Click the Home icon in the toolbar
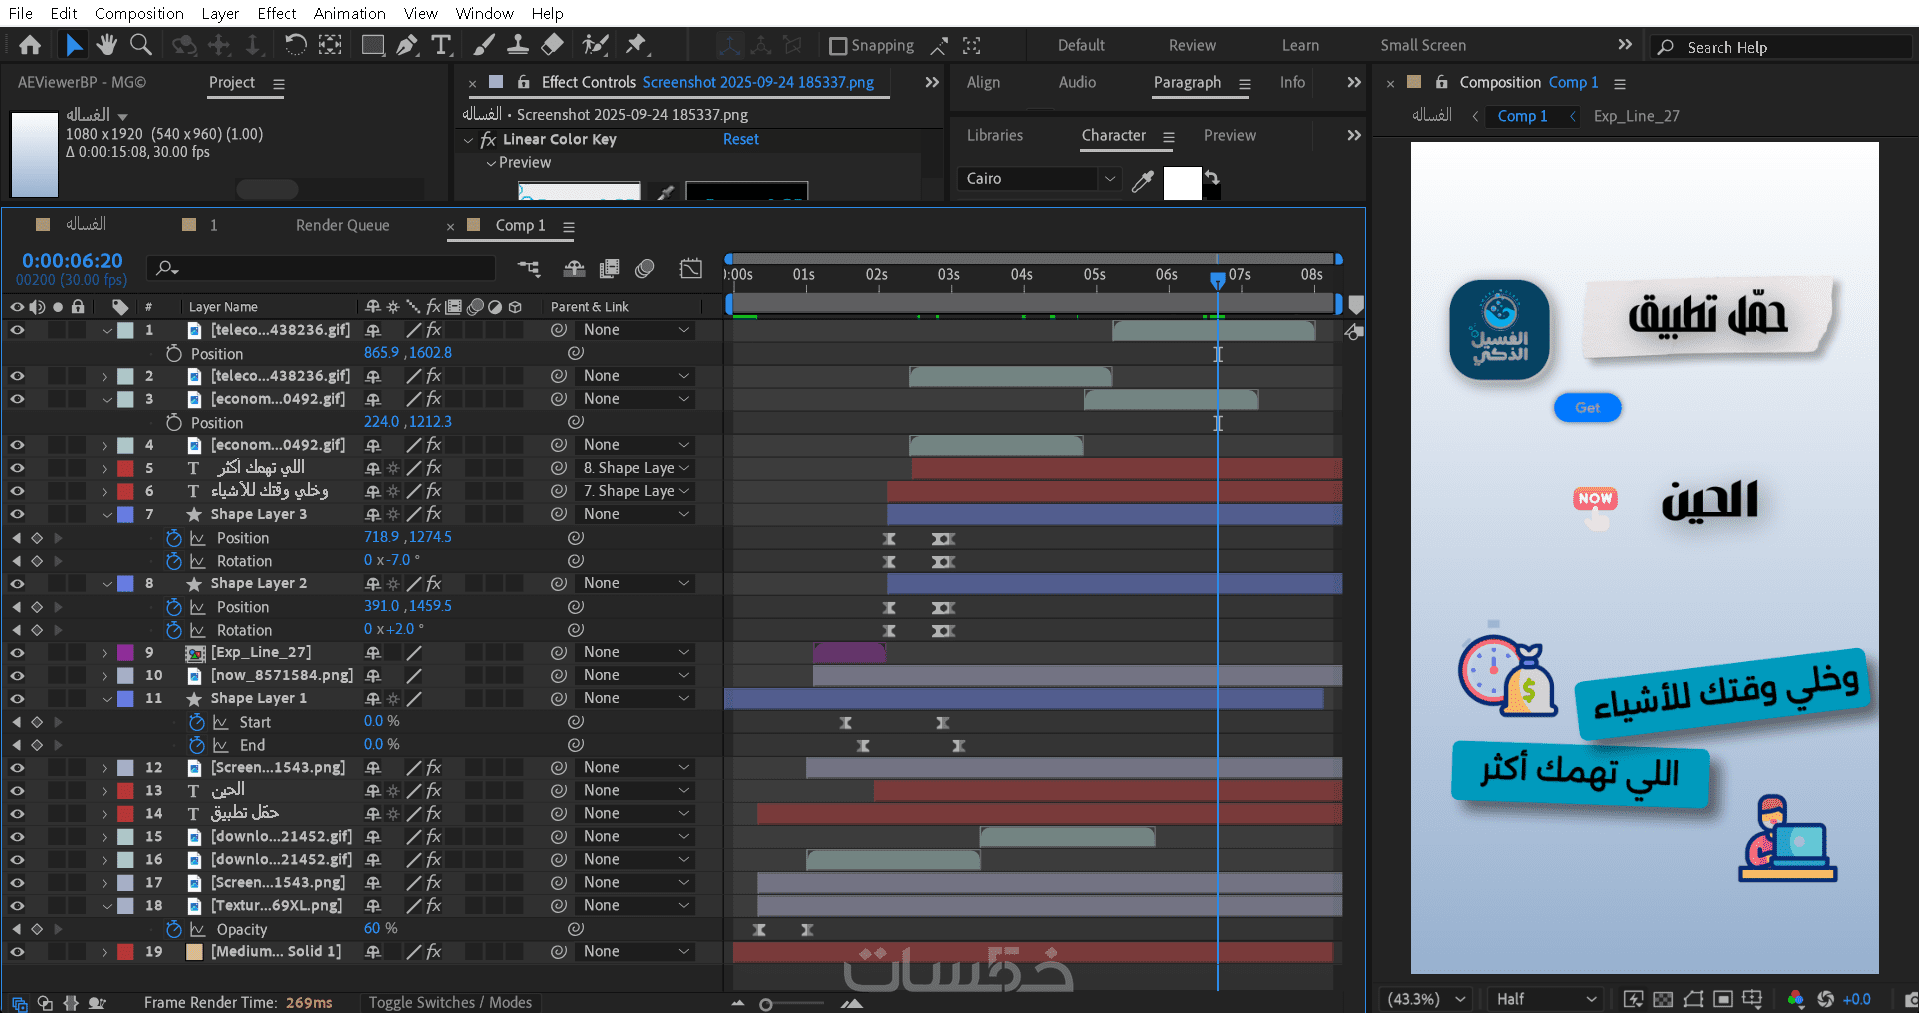 point(30,45)
